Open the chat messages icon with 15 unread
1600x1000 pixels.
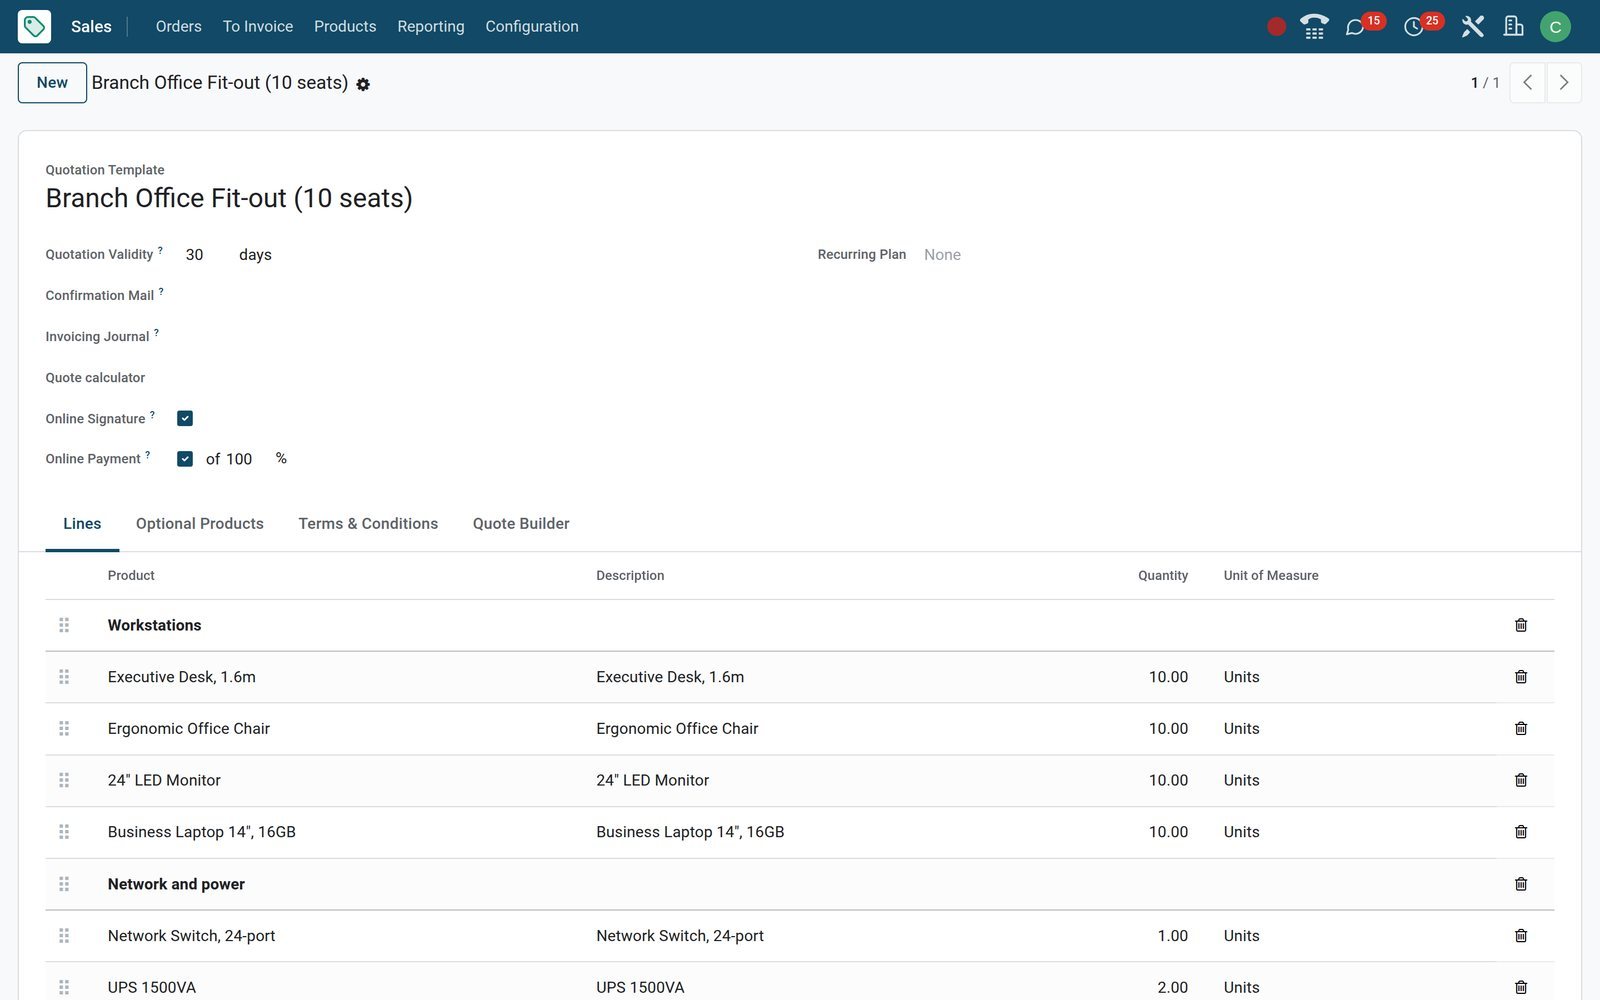(1355, 27)
